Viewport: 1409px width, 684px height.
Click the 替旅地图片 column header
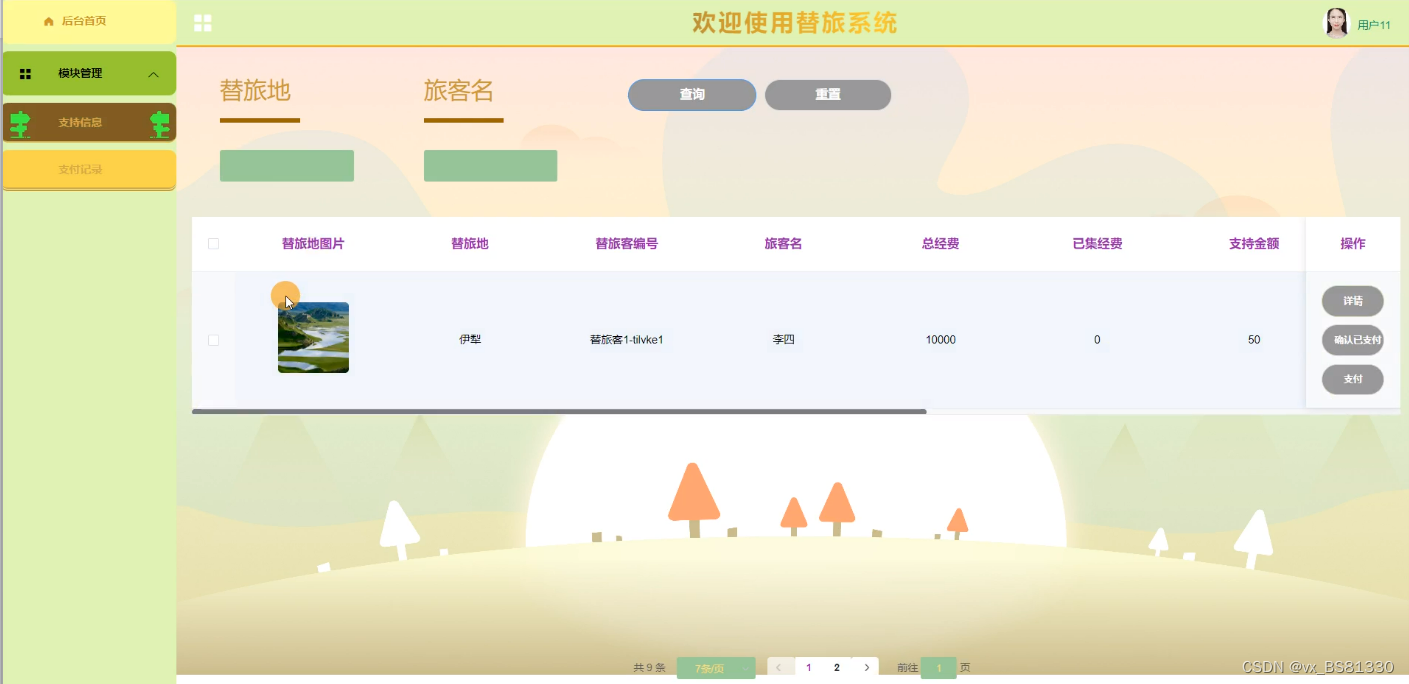[x=313, y=244]
